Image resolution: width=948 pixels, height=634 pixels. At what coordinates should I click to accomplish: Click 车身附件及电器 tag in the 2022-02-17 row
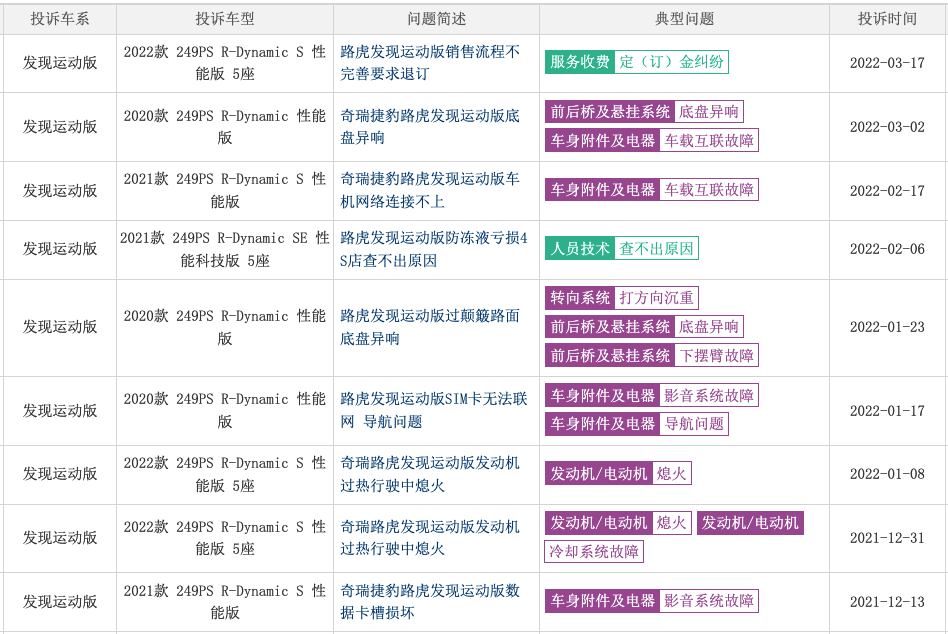click(602, 190)
